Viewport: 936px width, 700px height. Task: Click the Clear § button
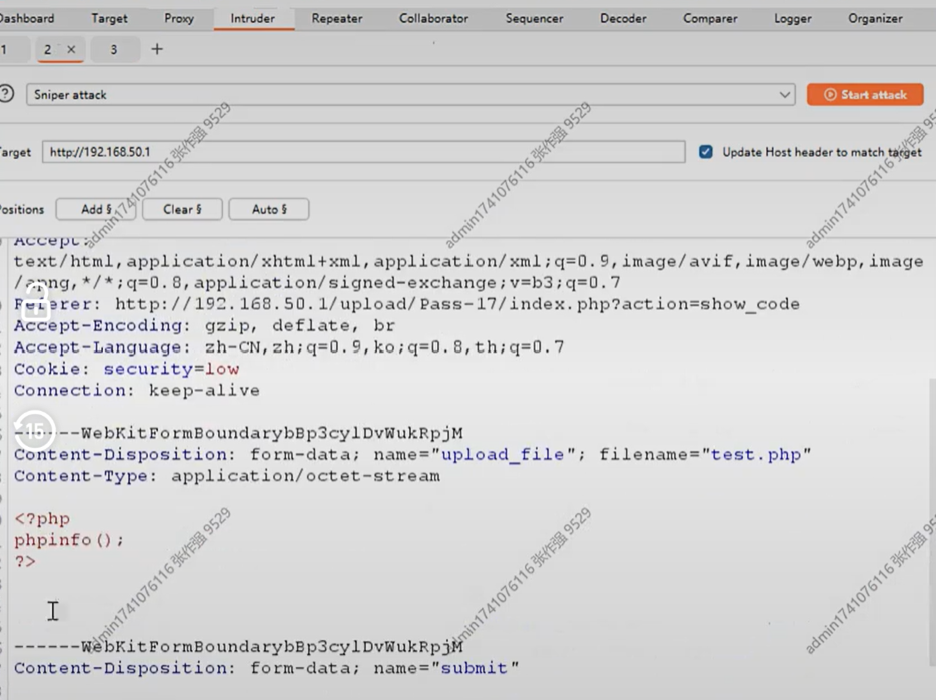(182, 209)
